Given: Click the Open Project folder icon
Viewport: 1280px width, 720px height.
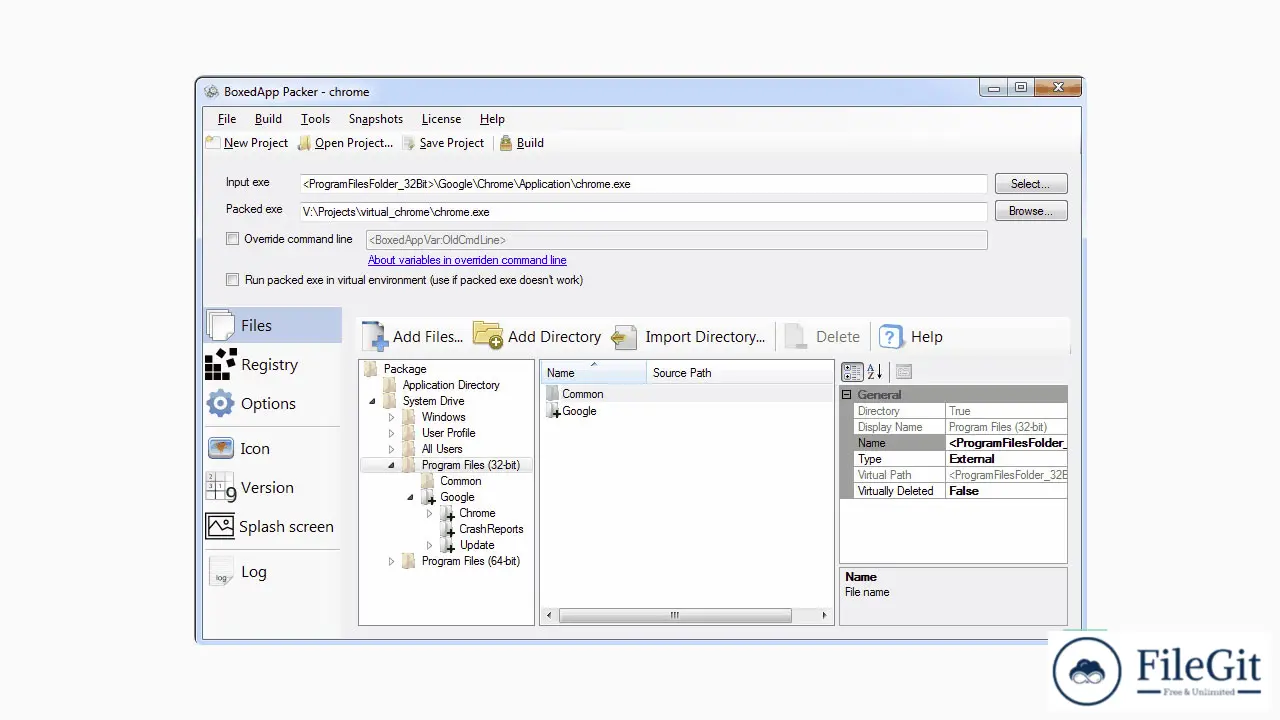Looking at the screenshot, I should point(305,143).
